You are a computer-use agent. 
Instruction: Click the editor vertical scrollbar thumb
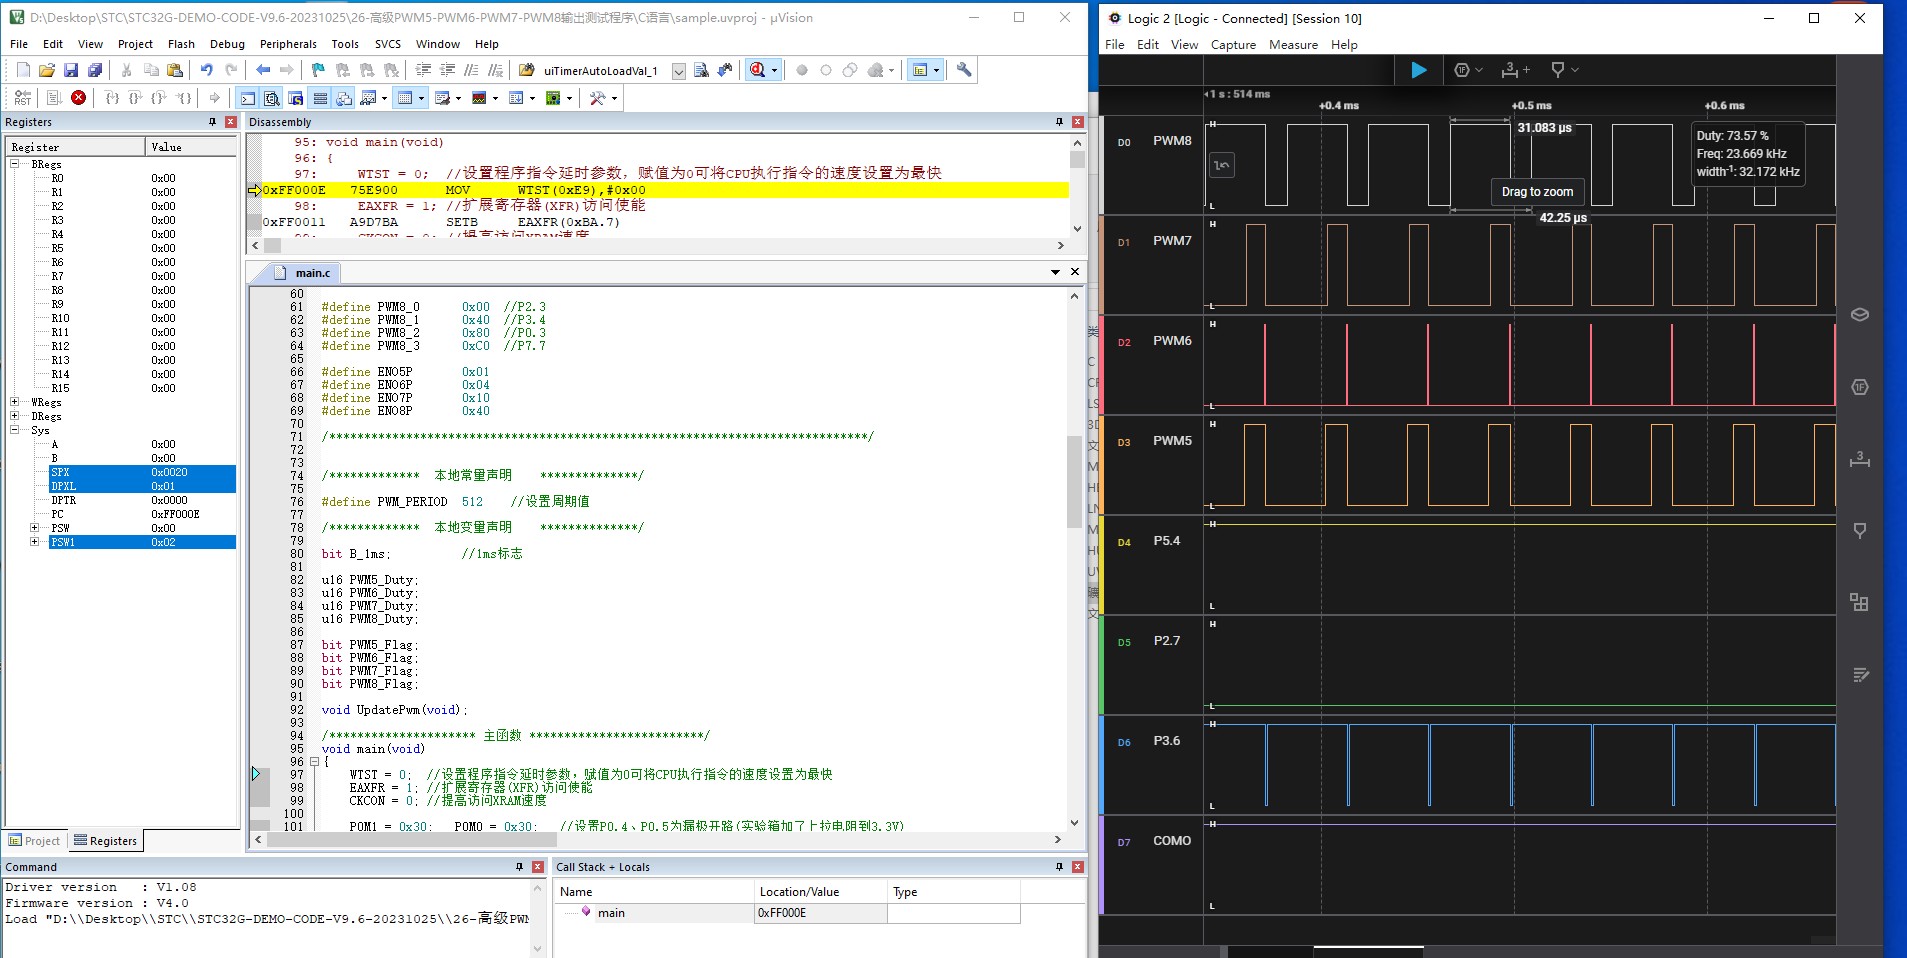(1074, 480)
